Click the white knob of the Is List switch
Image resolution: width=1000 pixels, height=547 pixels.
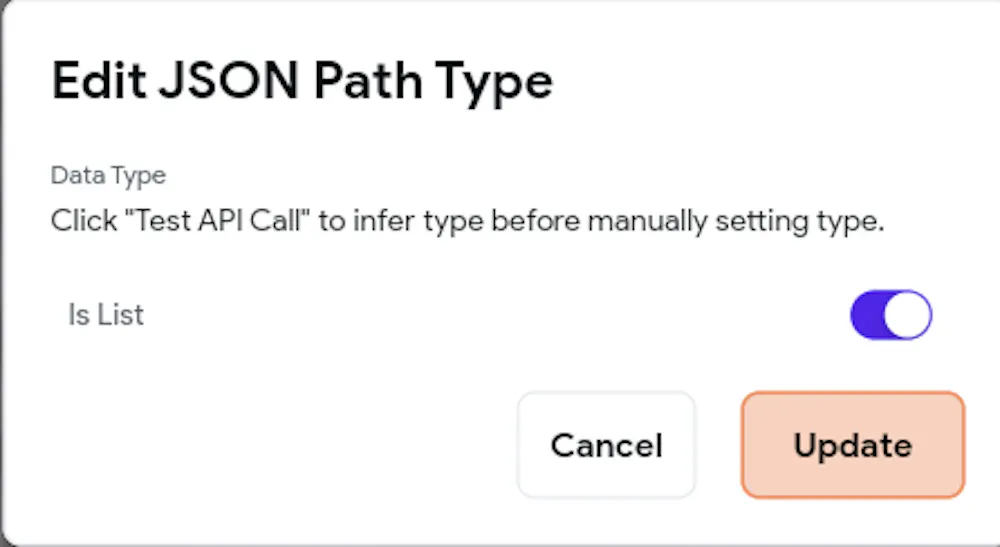(x=909, y=316)
